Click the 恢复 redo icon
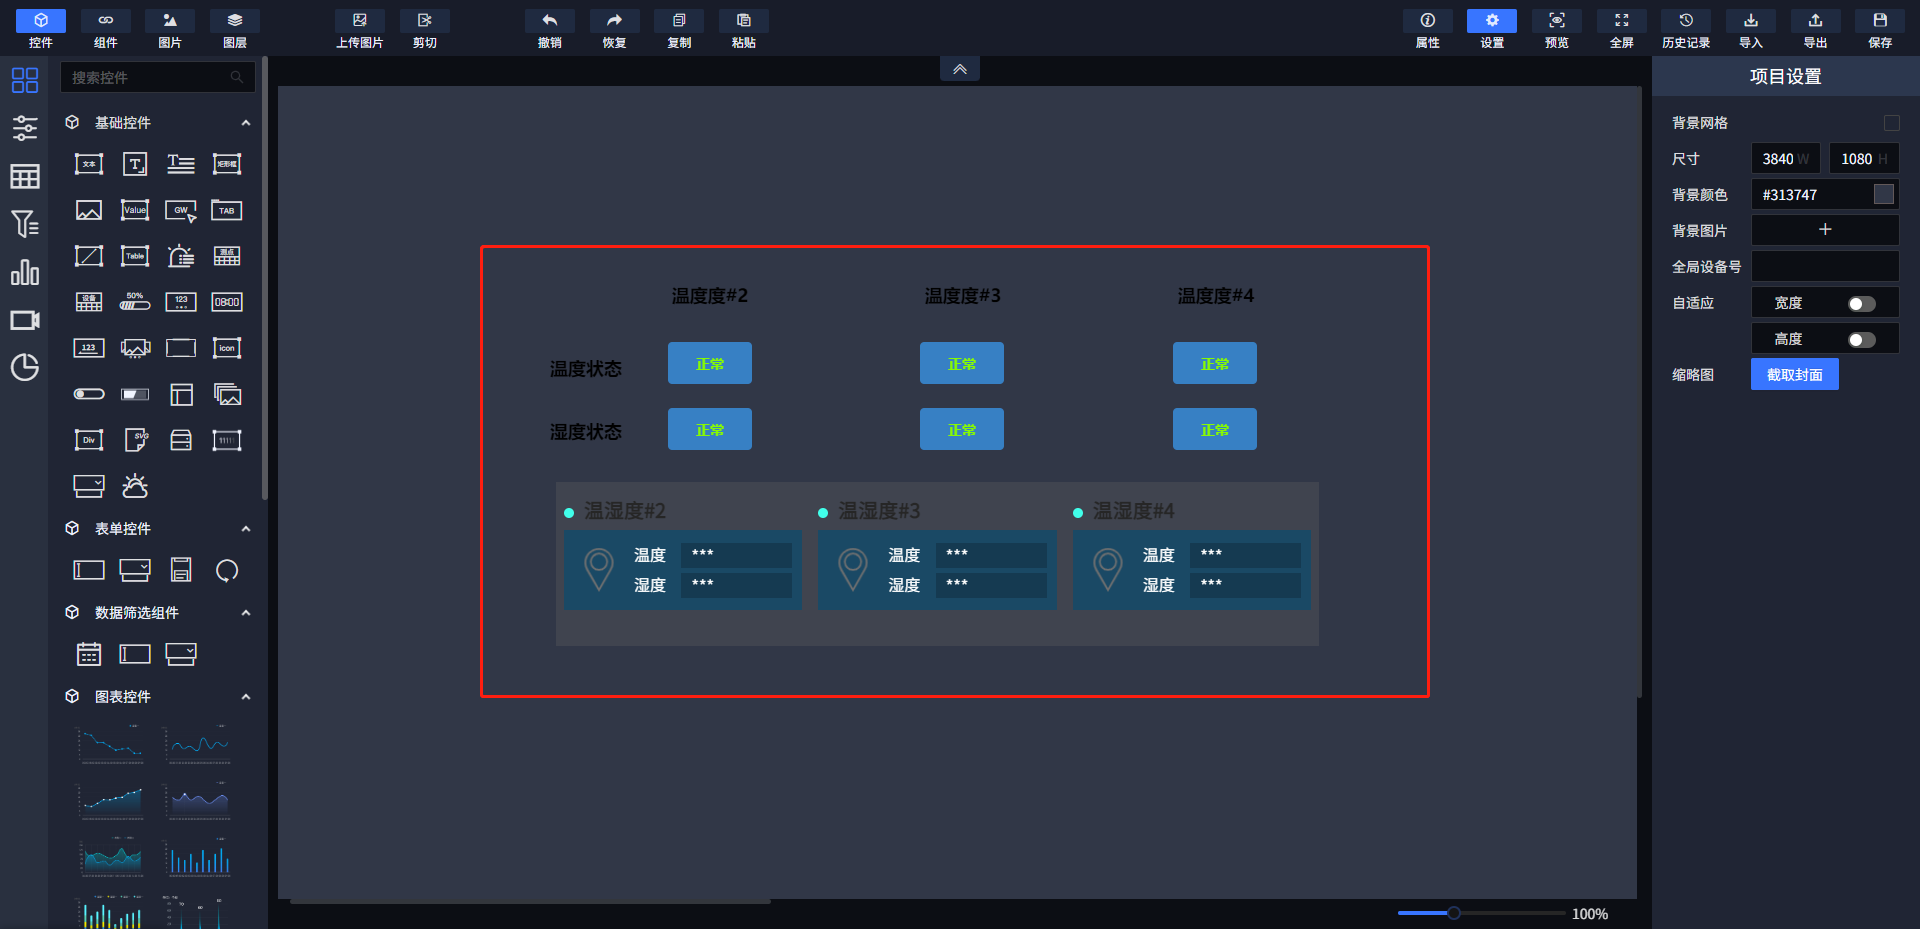 coord(614,21)
